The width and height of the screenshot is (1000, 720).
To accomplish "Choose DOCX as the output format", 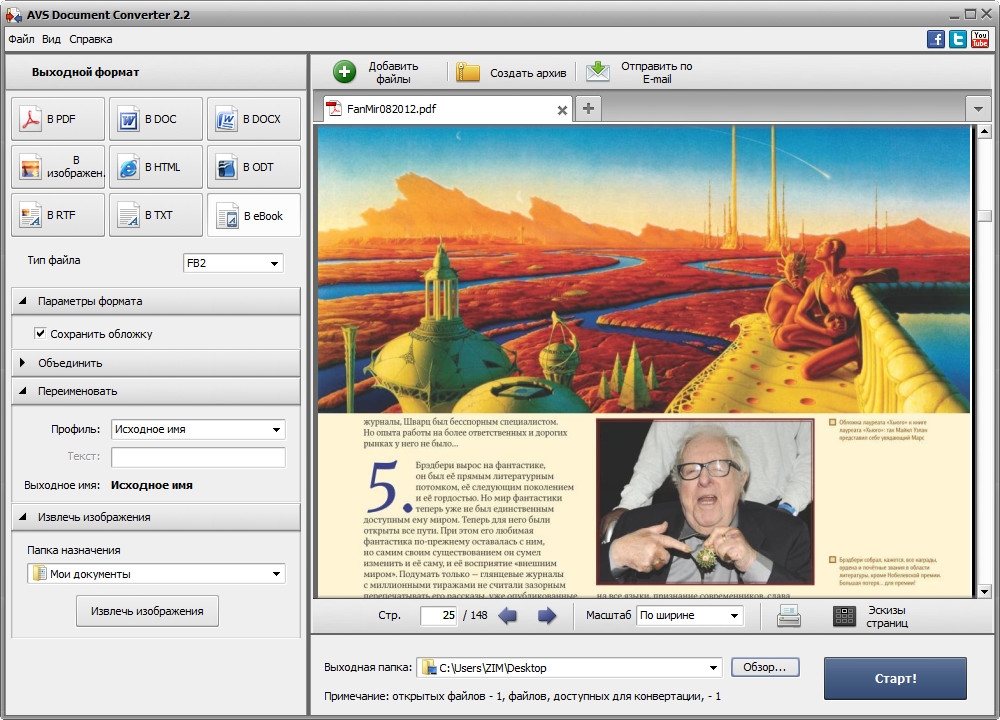I will coord(254,119).
